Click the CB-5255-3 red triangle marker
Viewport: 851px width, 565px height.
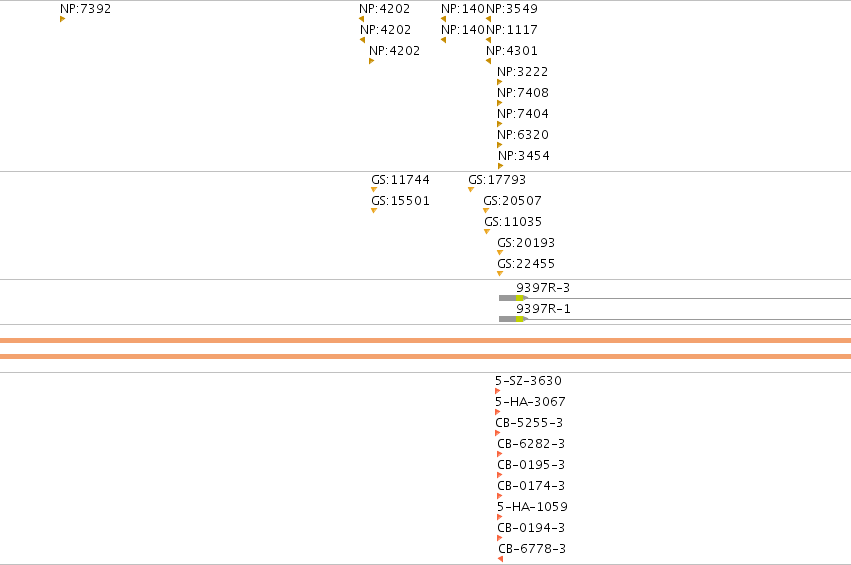pyautogui.click(x=498, y=433)
